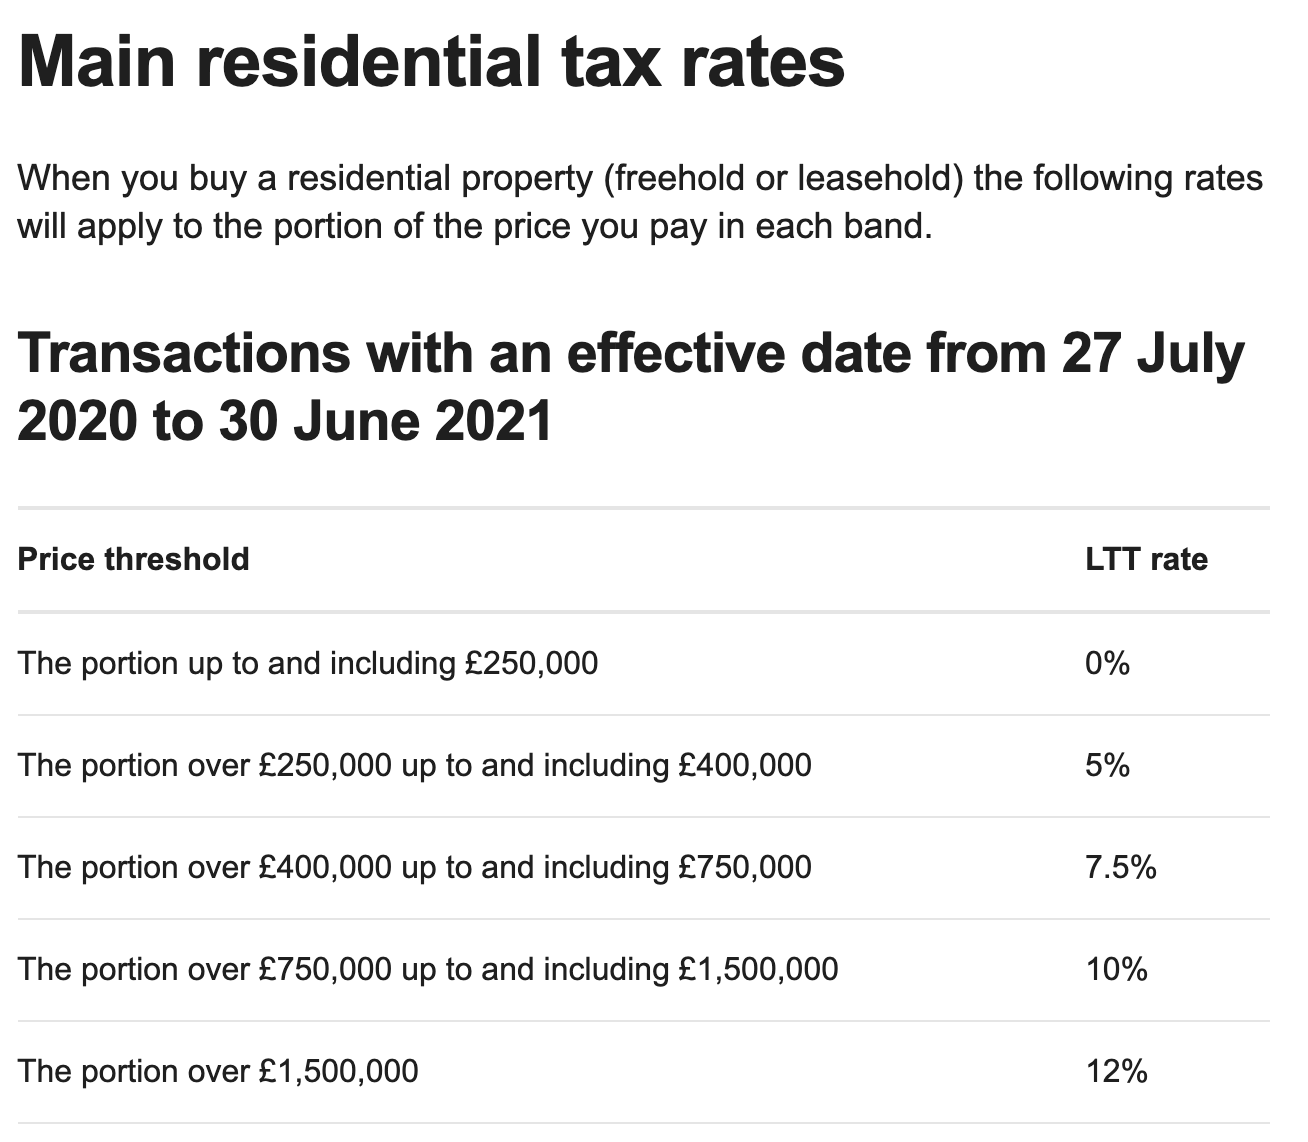The width and height of the screenshot is (1308, 1142).
Task: Select the 'up to and including £250,000' row text
Action: coord(308,663)
